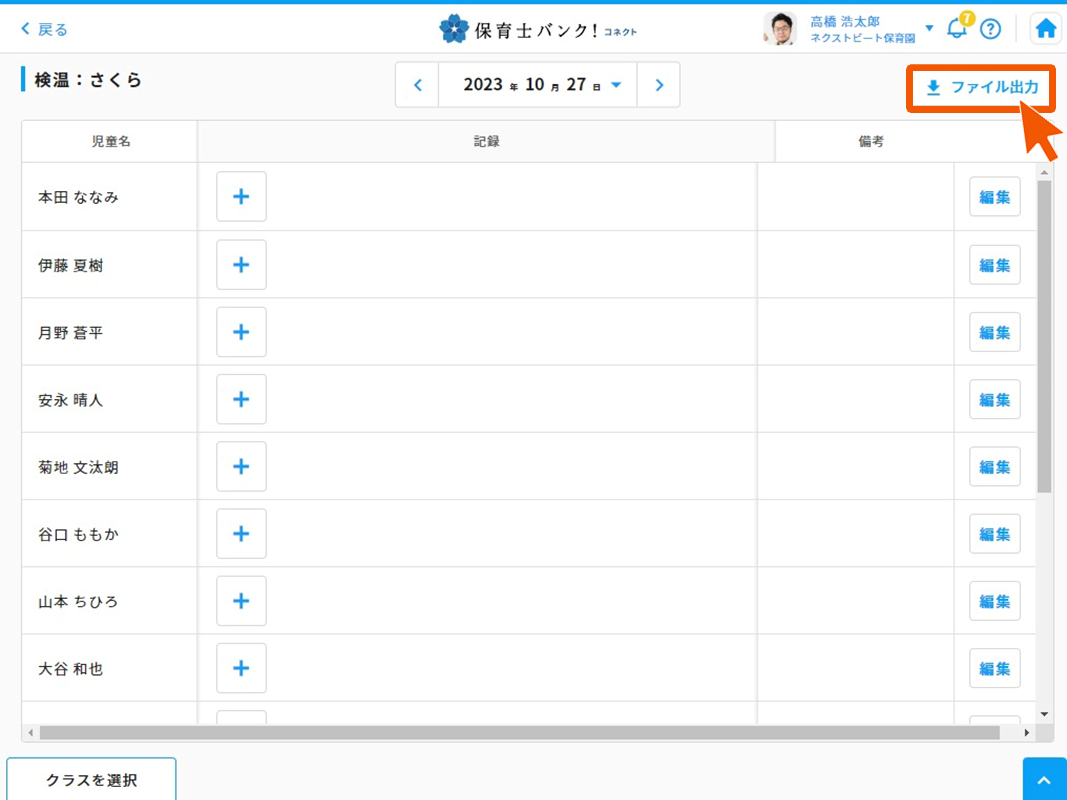Click plus icon for 本田 ななみ

(241, 196)
